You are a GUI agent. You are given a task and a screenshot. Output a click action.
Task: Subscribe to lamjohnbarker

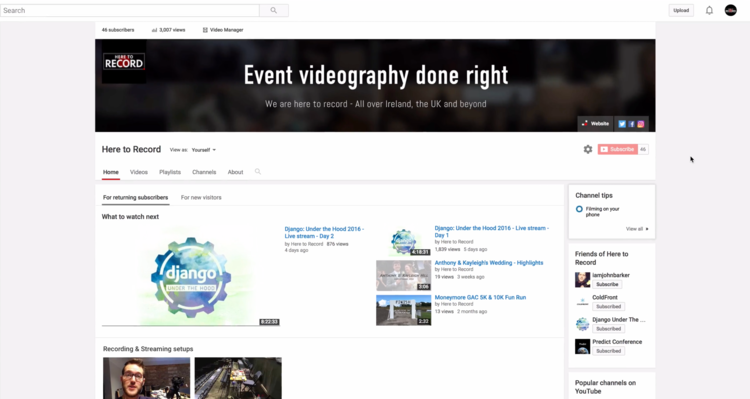click(x=607, y=284)
